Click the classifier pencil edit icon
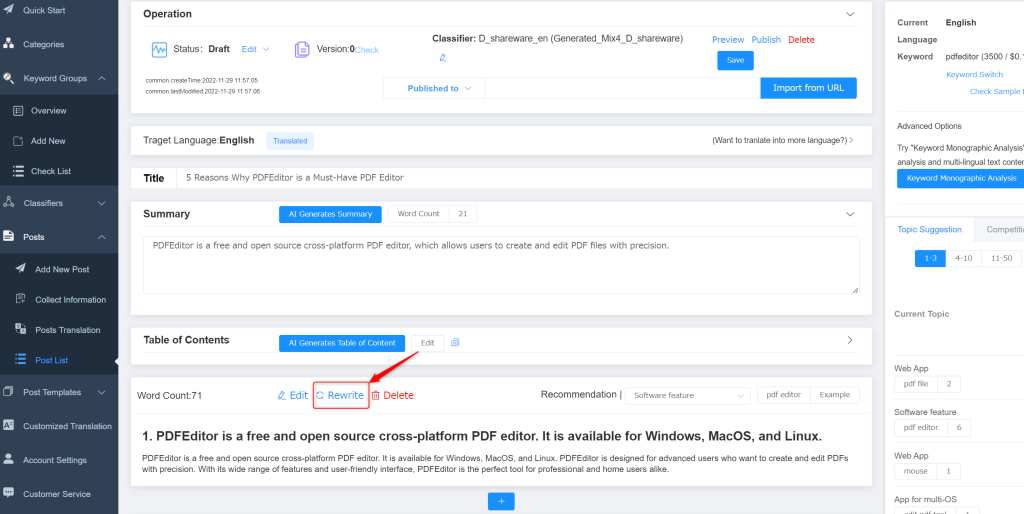 tap(443, 57)
